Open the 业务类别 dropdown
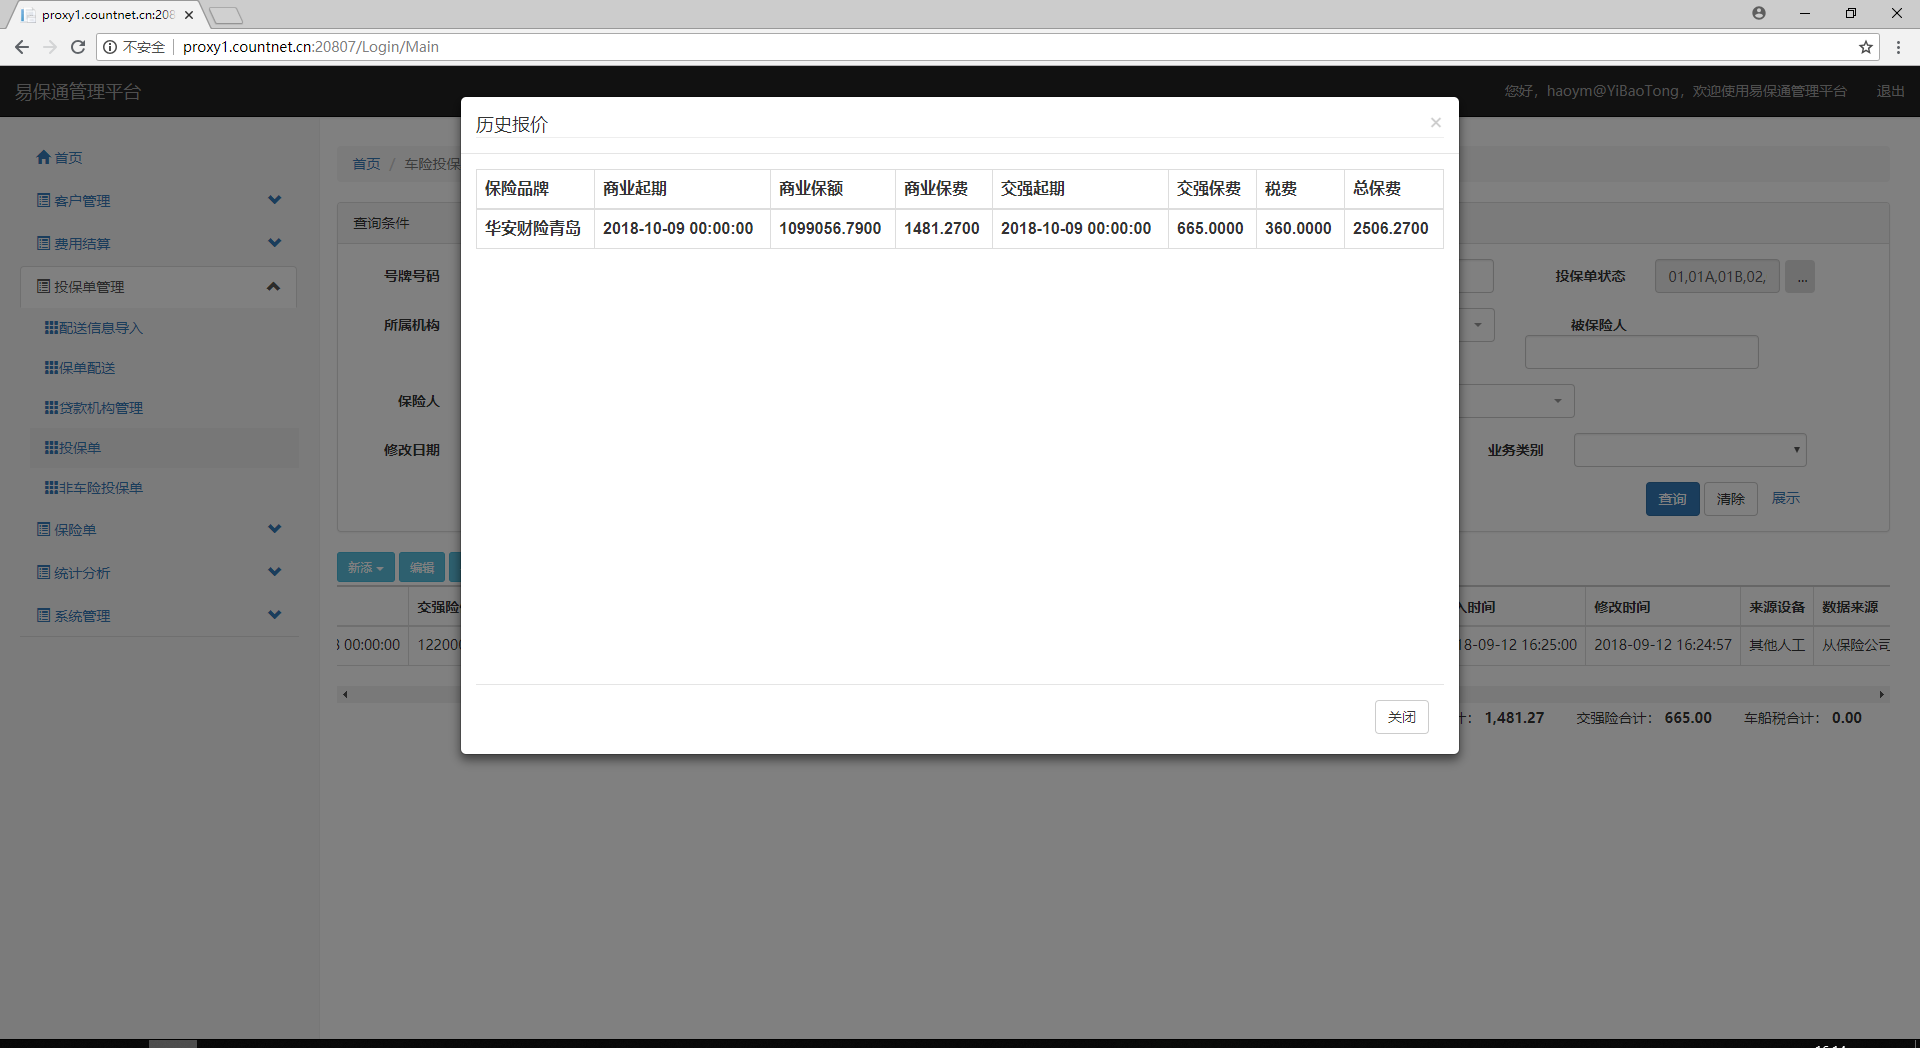The image size is (1920, 1048). (1690, 450)
